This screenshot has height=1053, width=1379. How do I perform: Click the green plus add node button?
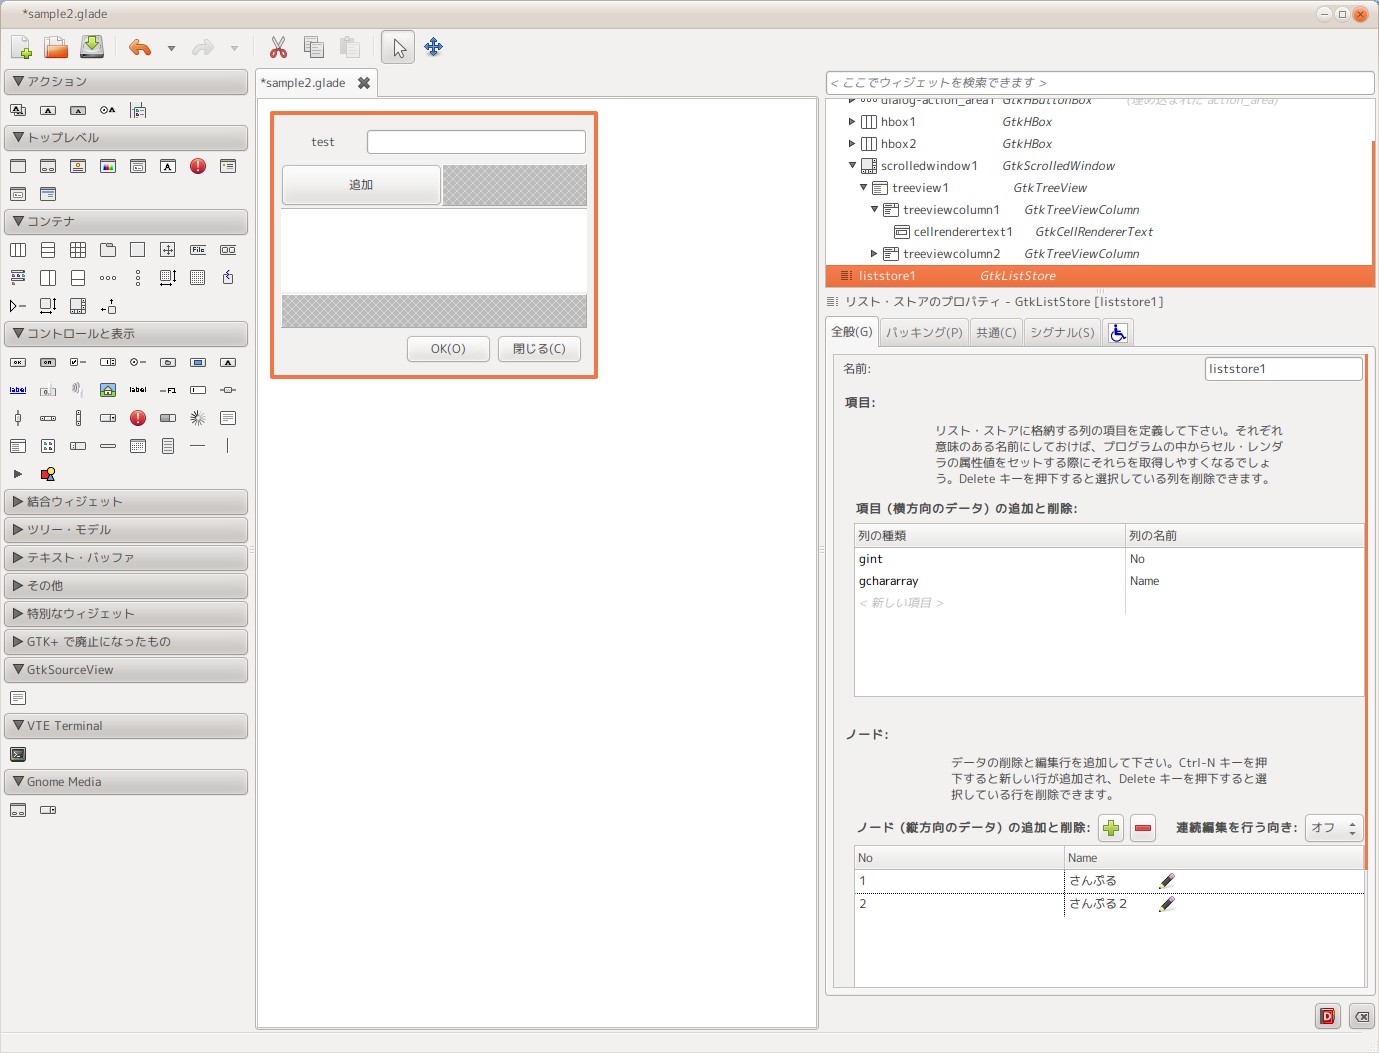click(x=1111, y=828)
